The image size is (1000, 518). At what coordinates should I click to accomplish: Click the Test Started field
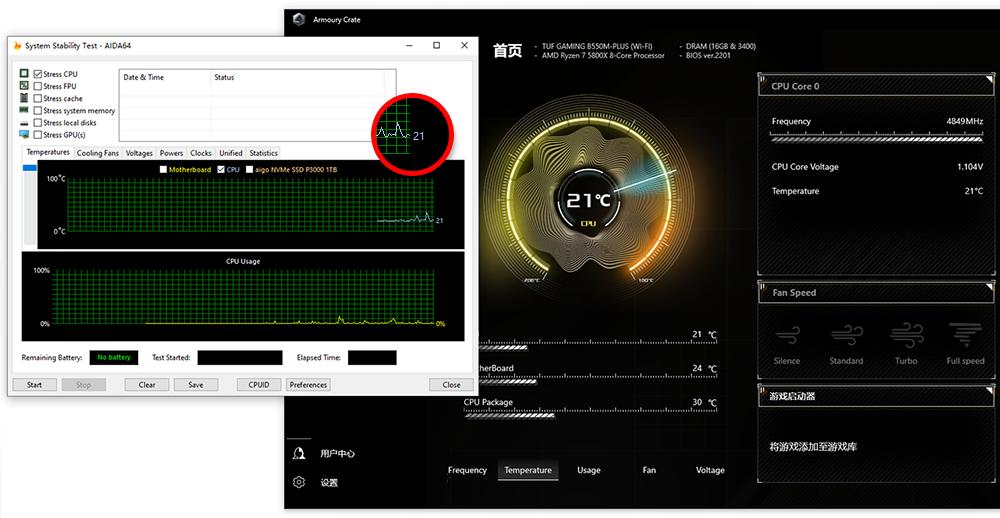tap(240, 357)
